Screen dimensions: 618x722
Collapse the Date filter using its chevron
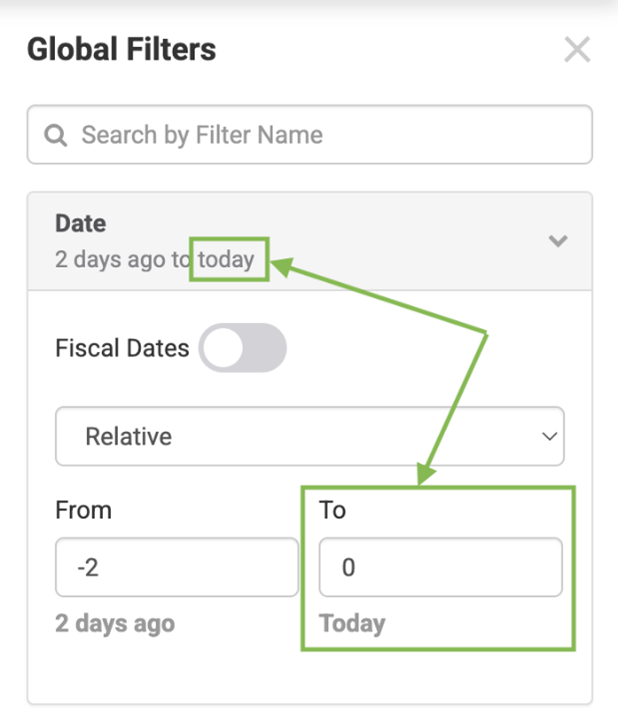pos(558,241)
